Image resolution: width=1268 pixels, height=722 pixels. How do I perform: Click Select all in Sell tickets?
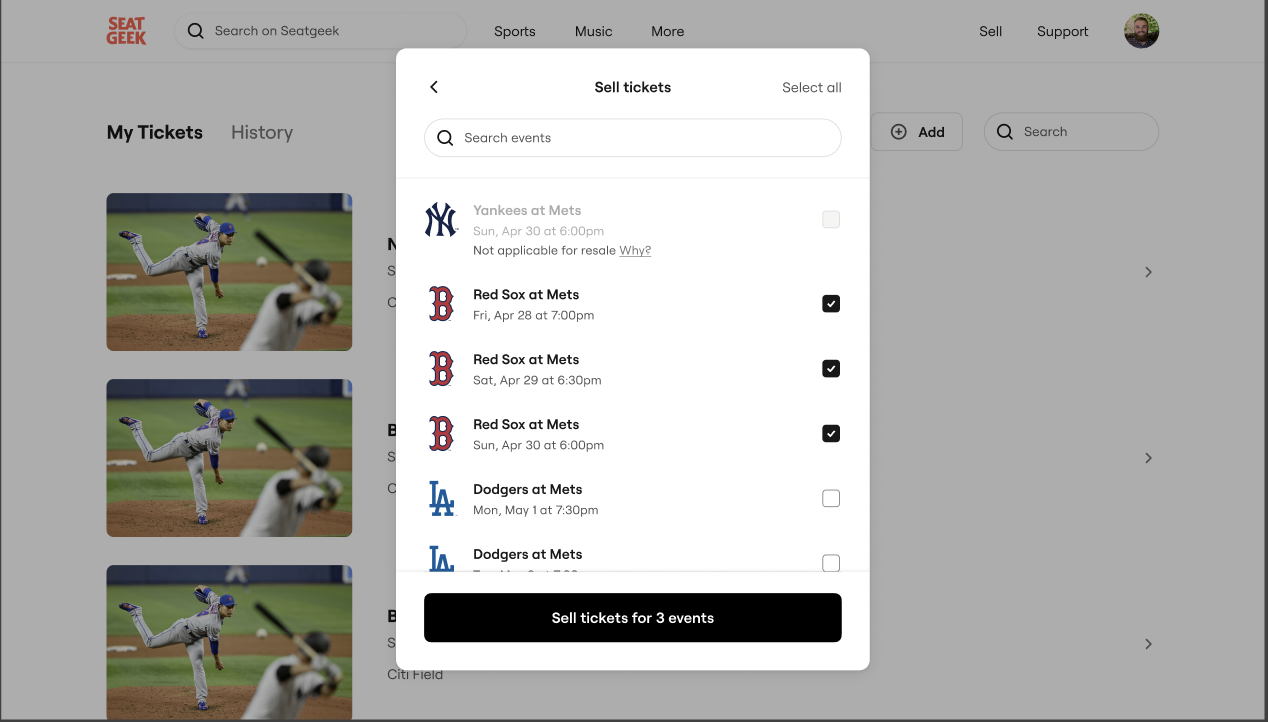click(x=812, y=87)
